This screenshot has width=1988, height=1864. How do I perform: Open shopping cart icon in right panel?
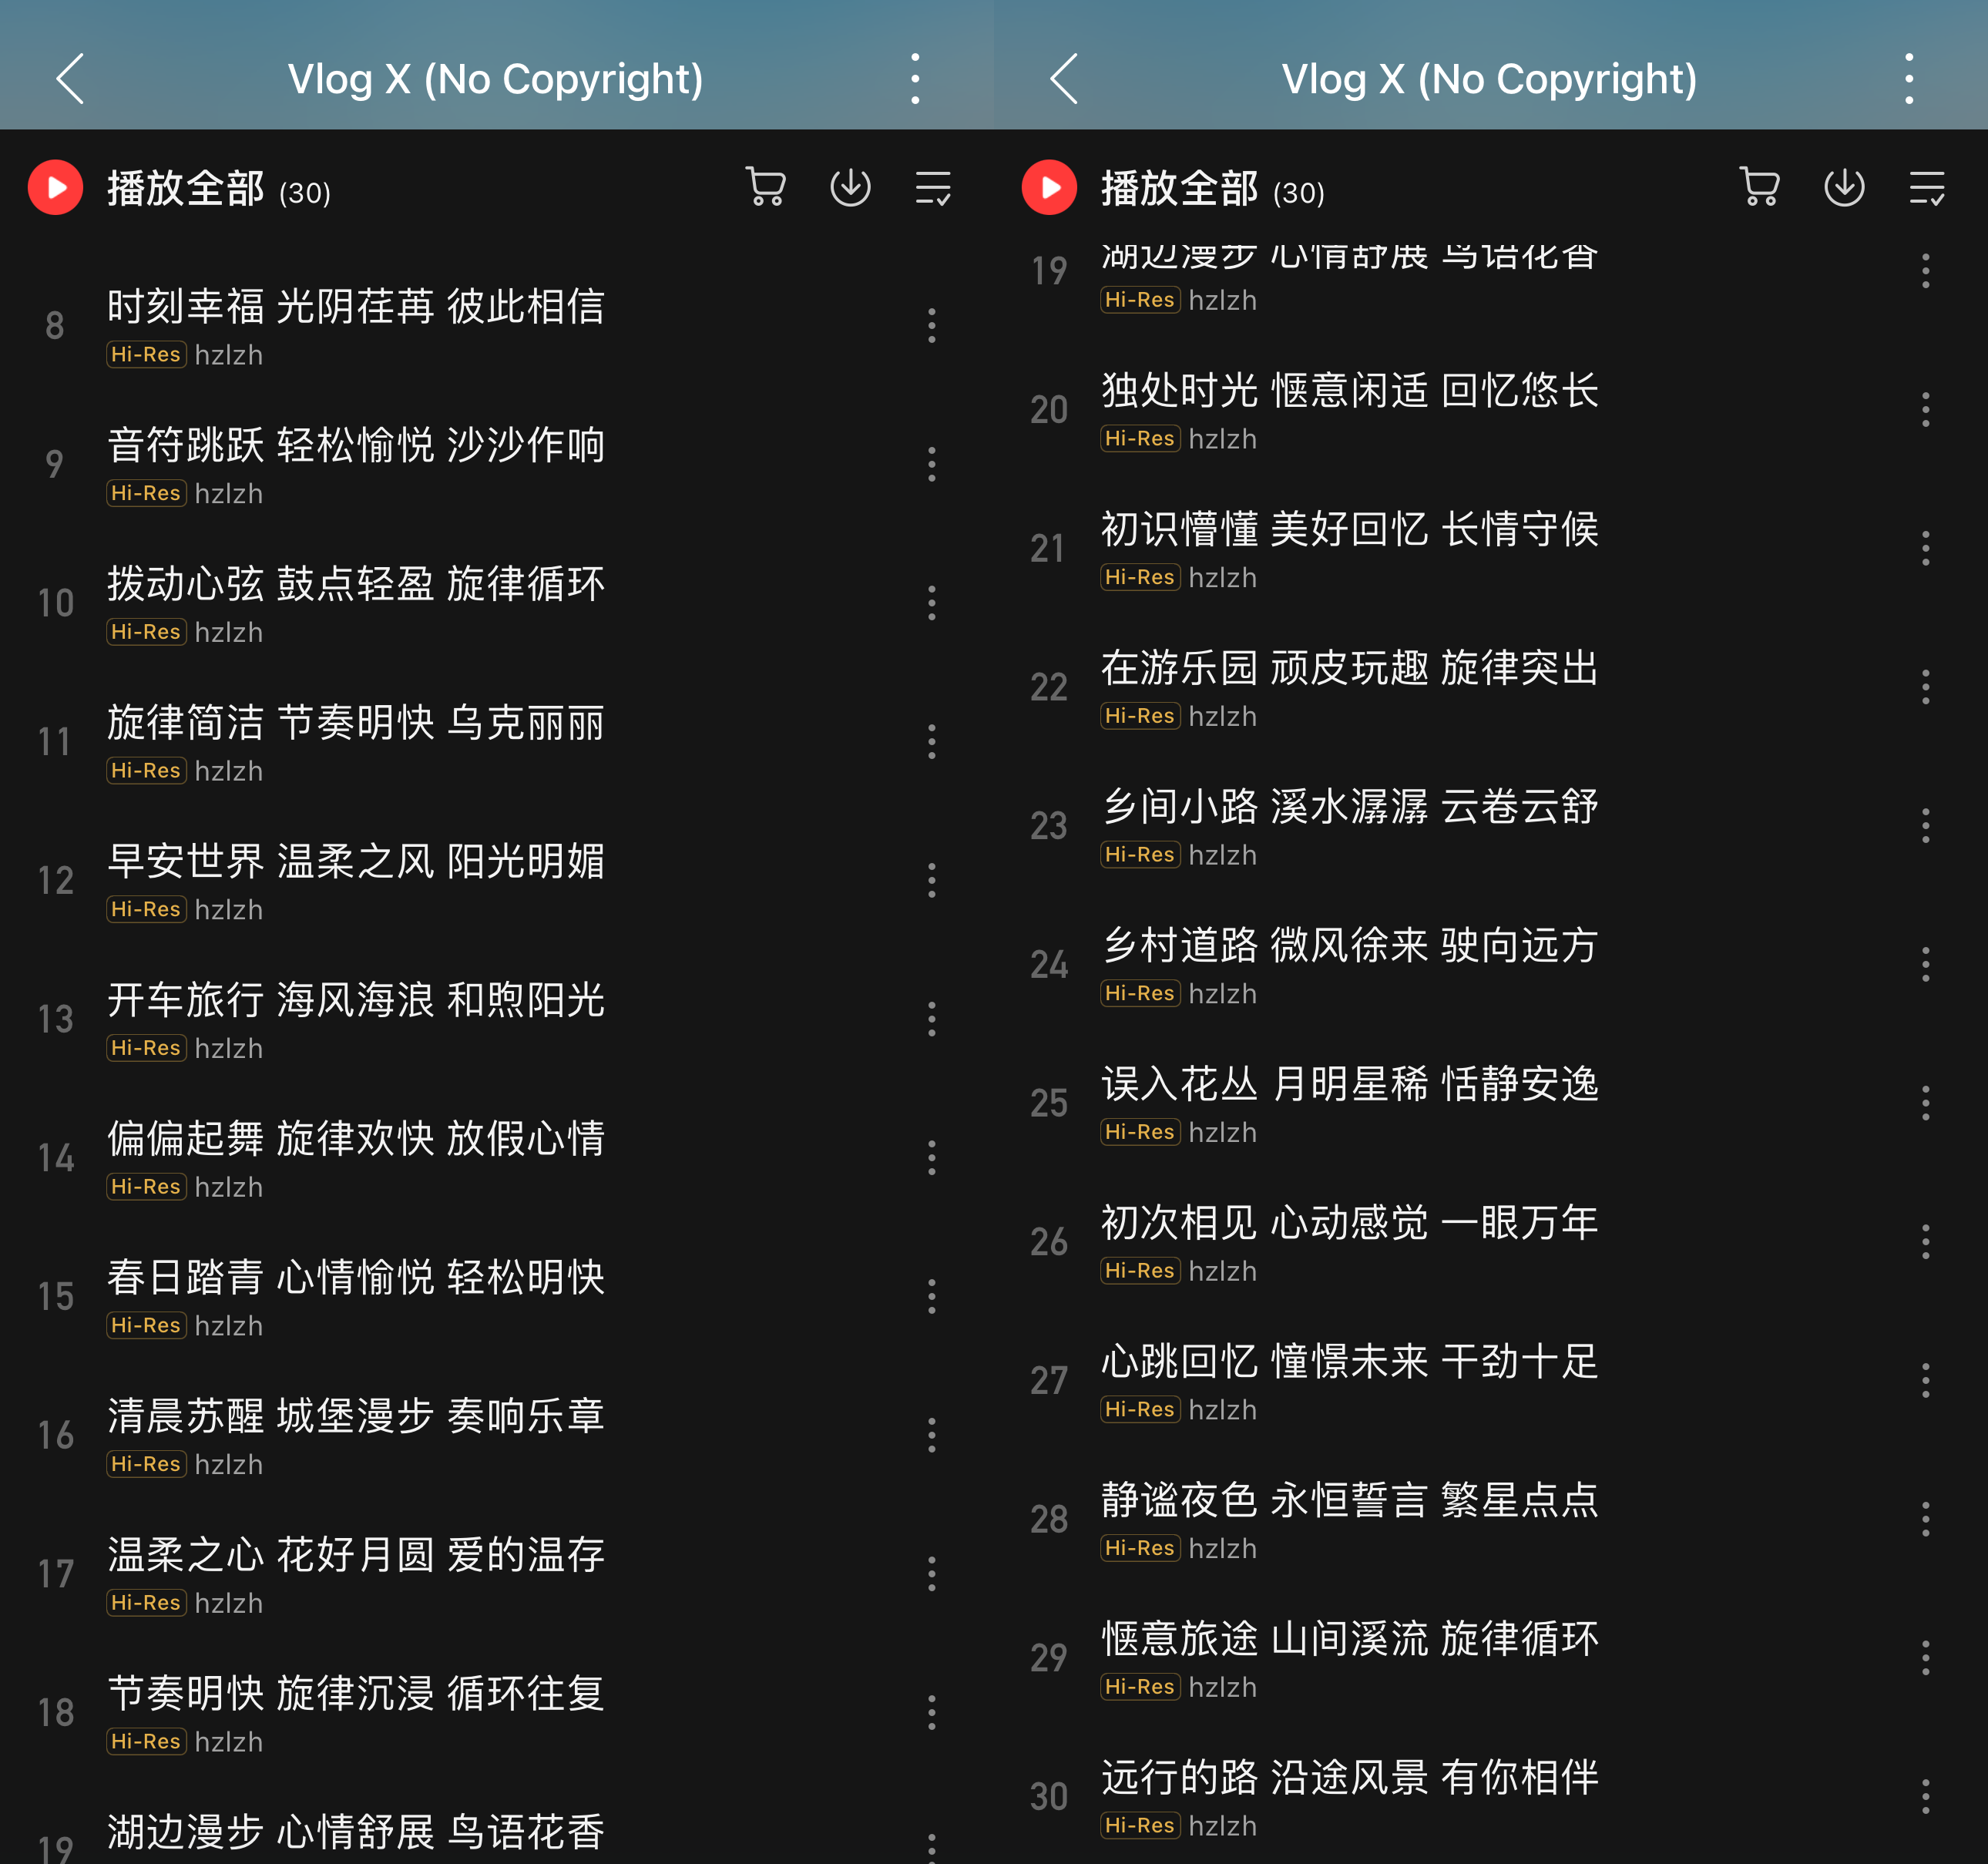pyautogui.click(x=1760, y=187)
